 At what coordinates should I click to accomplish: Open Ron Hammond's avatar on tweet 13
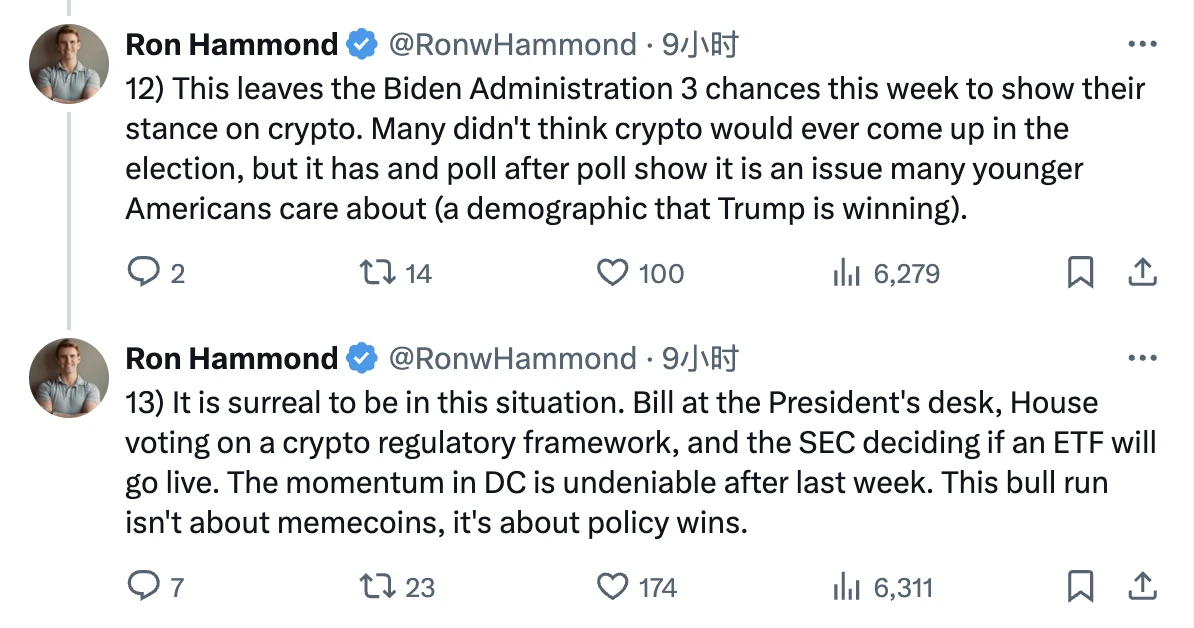pos(68,377)
